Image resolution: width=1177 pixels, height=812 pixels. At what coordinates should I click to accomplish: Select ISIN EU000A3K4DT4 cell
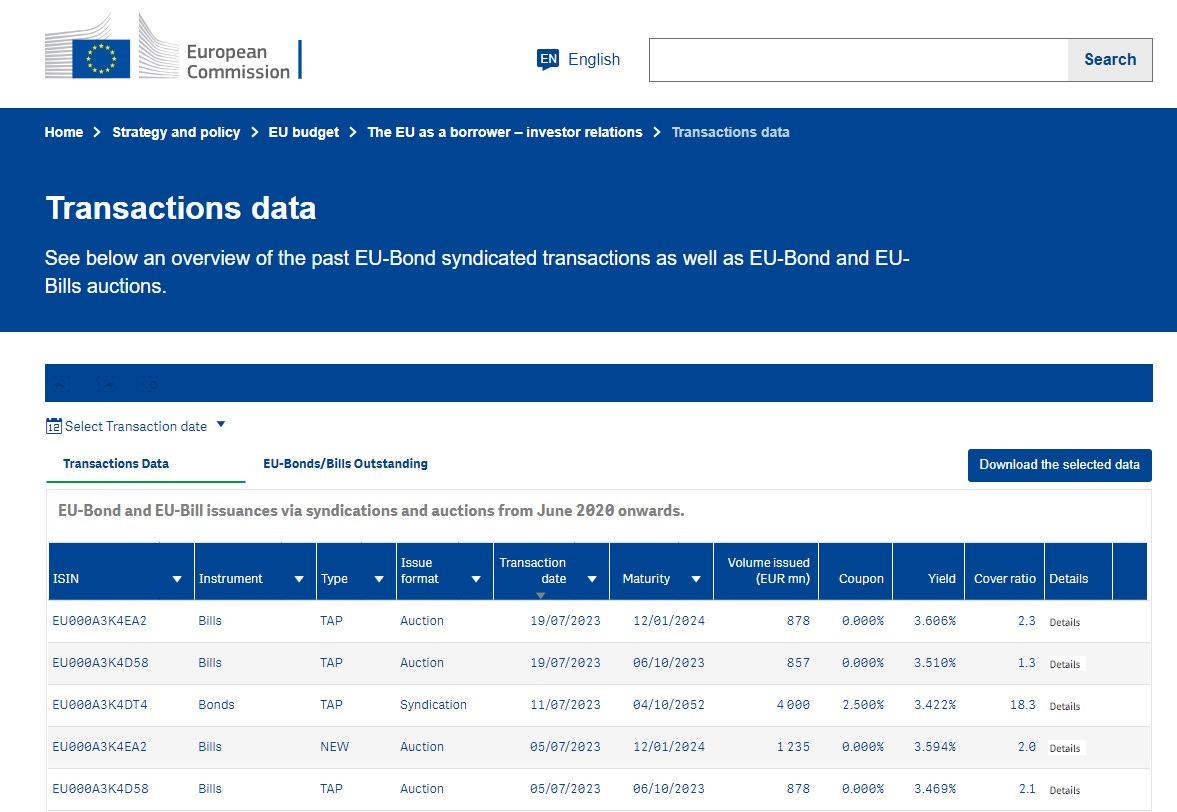click(x=100, y=705)
